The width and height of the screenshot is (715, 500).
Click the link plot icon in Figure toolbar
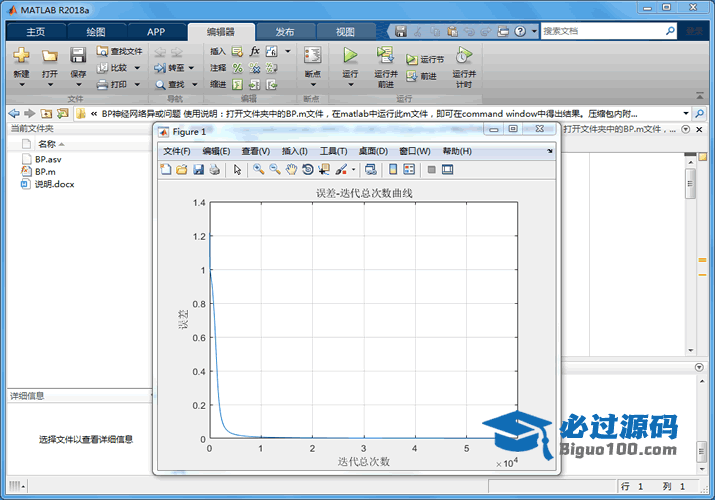[371, 170]
